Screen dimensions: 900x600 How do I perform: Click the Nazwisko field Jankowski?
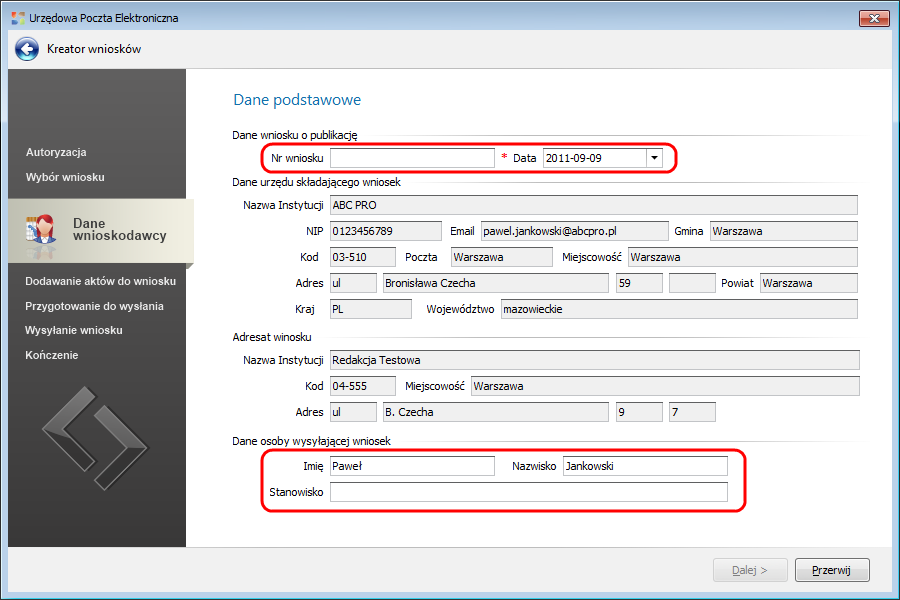645,466
